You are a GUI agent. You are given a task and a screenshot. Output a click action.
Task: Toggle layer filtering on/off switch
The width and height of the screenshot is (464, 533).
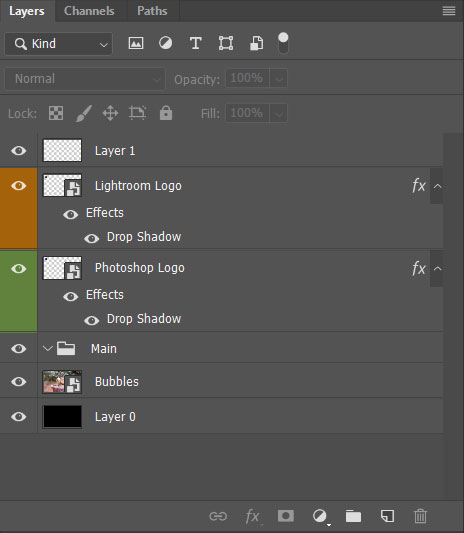[x=283, y=43]
